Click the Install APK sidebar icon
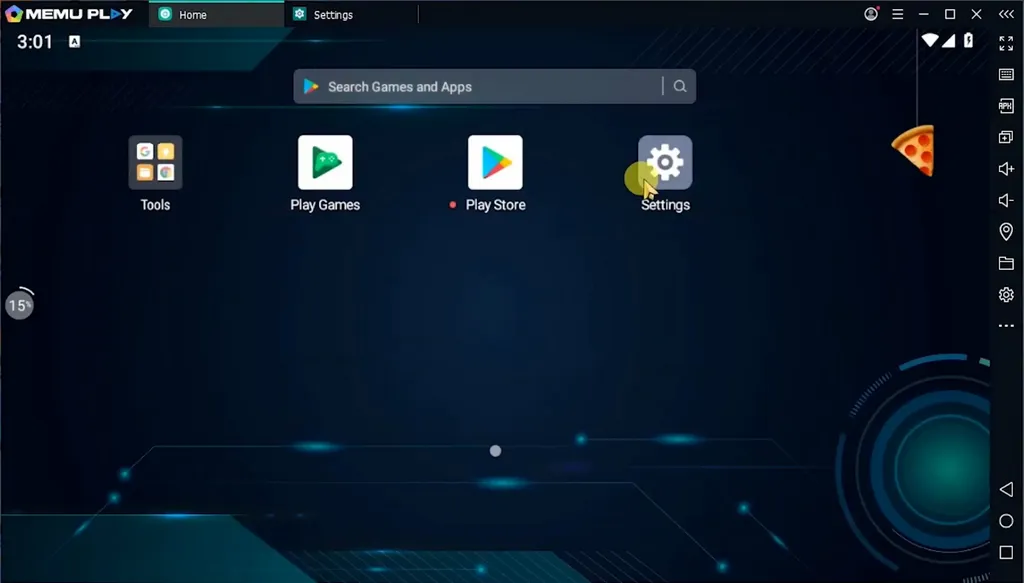This screenshot has width=1024, height=583. click(x=1006, y=106)
